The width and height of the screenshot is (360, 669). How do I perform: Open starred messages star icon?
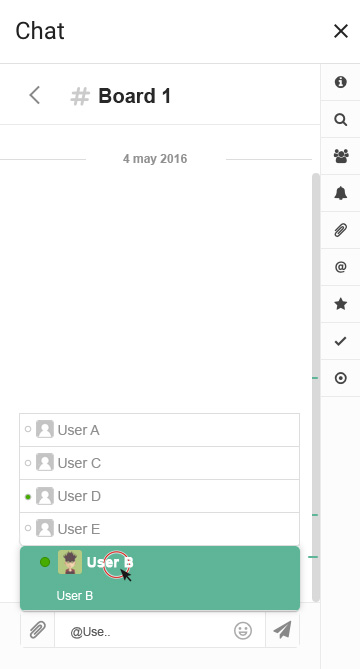(340, 304)
